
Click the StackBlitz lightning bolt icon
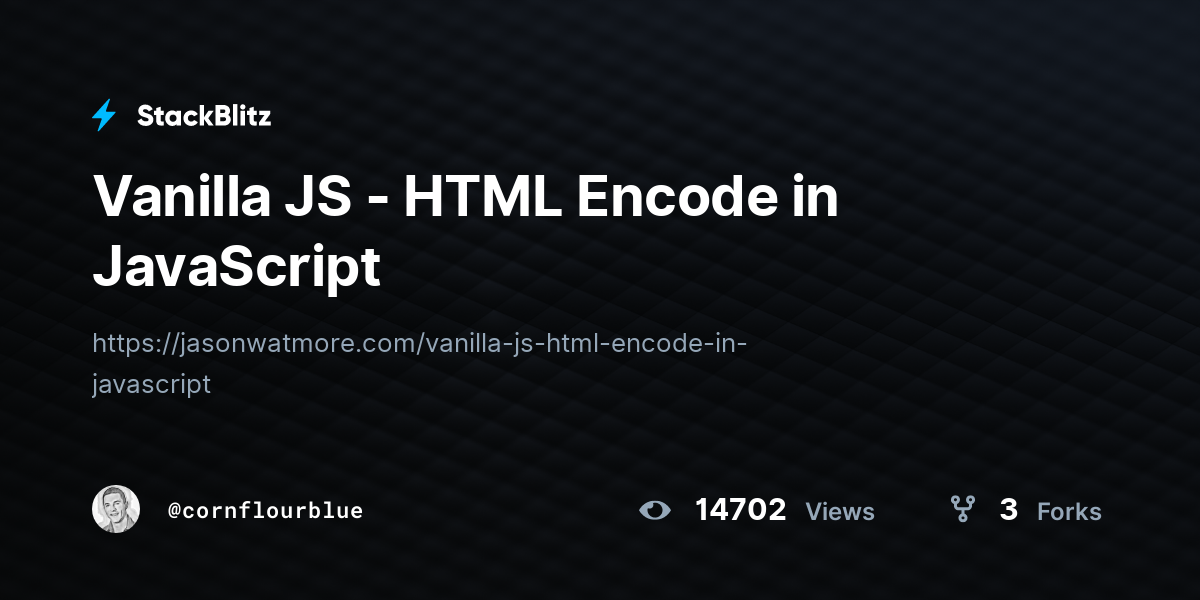(x=103, y=116)
